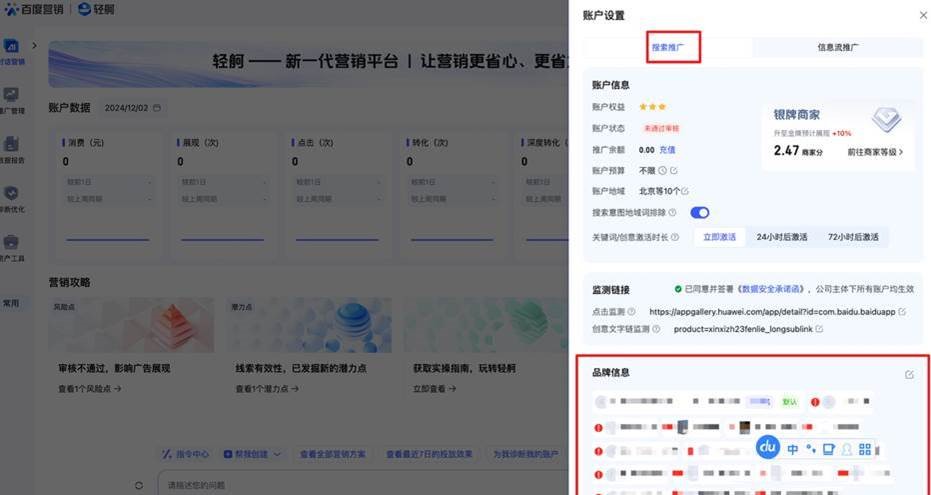Click the Baidu input method 'du' icon

[x=767, y=448]
